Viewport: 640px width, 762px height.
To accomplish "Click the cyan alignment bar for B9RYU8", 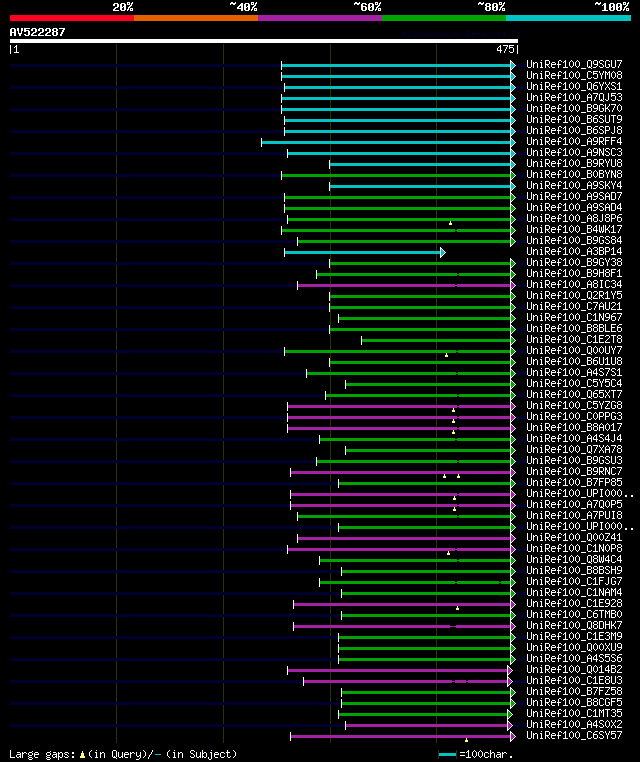I will 420,164.
